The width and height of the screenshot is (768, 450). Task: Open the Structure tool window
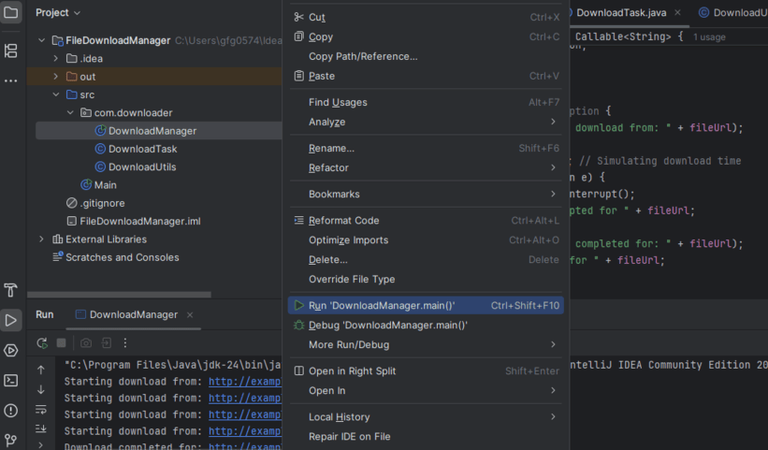coord(11,50)
